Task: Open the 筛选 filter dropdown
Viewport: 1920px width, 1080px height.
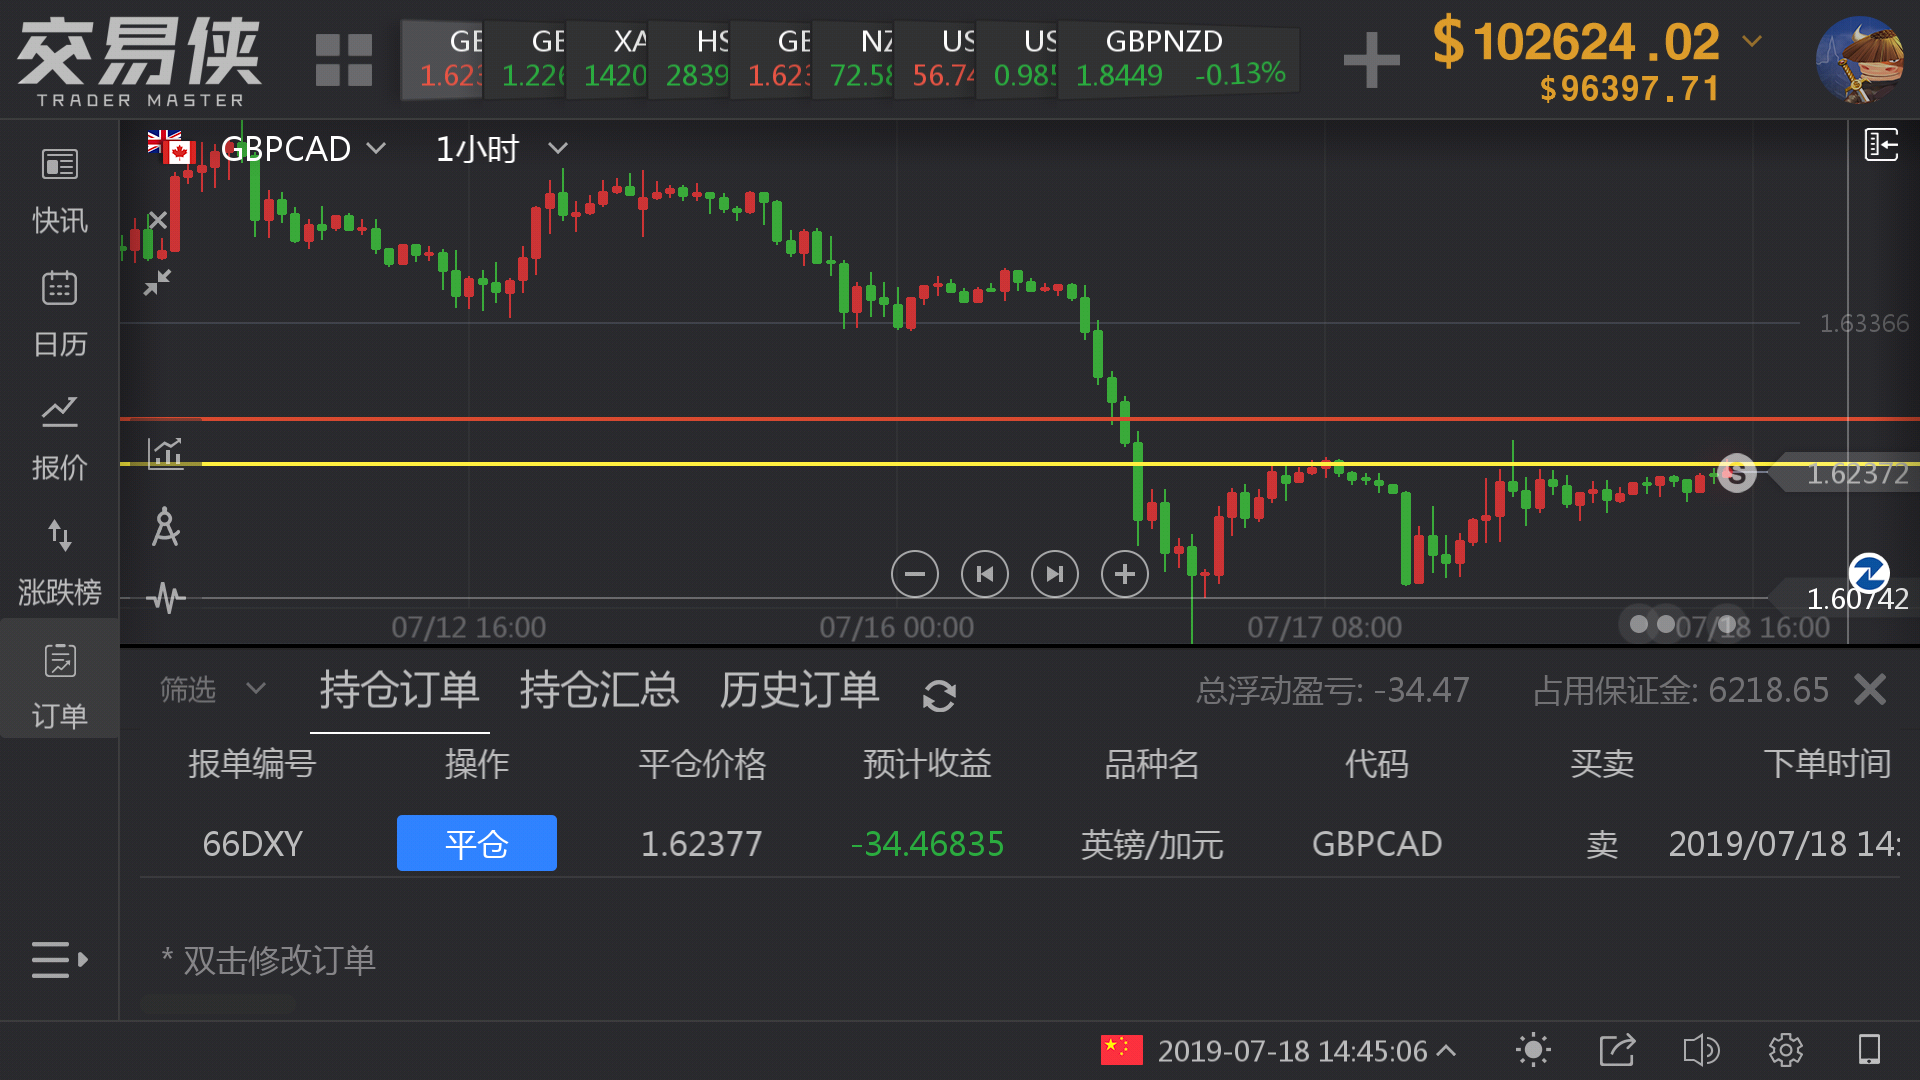Action: [x=212, y=690]
